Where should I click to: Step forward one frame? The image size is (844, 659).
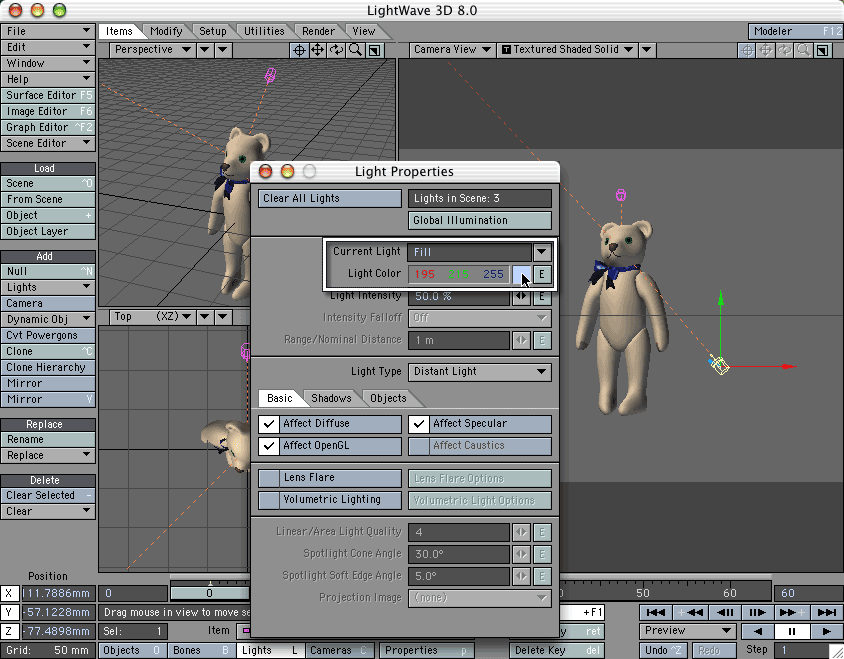pyautogui.click(x=757, y=612)
